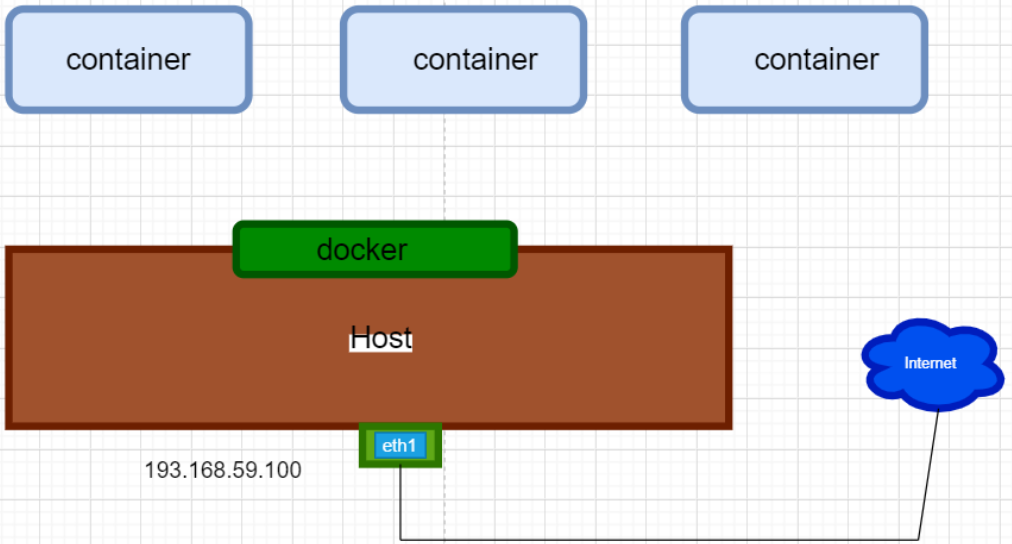The width and height of the screenshot is (1012, 544).
Task: Select the 193.168.59.100 IP label
Action: (x=223, y=470)
